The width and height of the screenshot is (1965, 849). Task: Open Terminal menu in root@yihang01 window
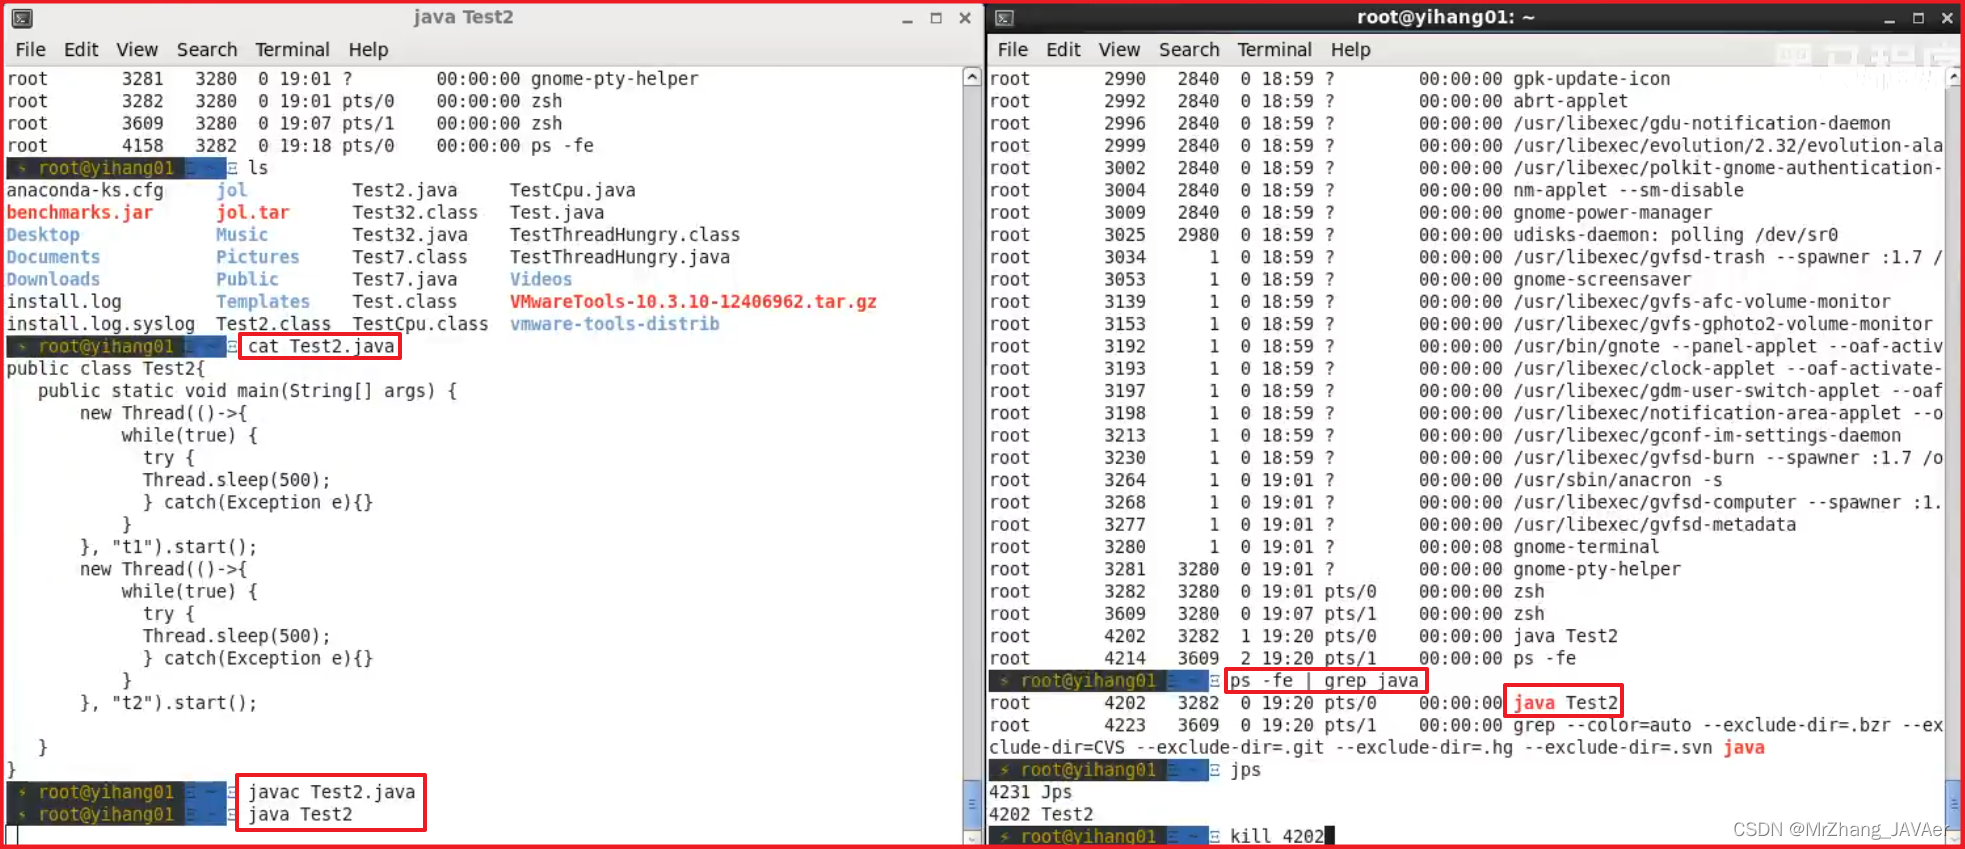1274,49
